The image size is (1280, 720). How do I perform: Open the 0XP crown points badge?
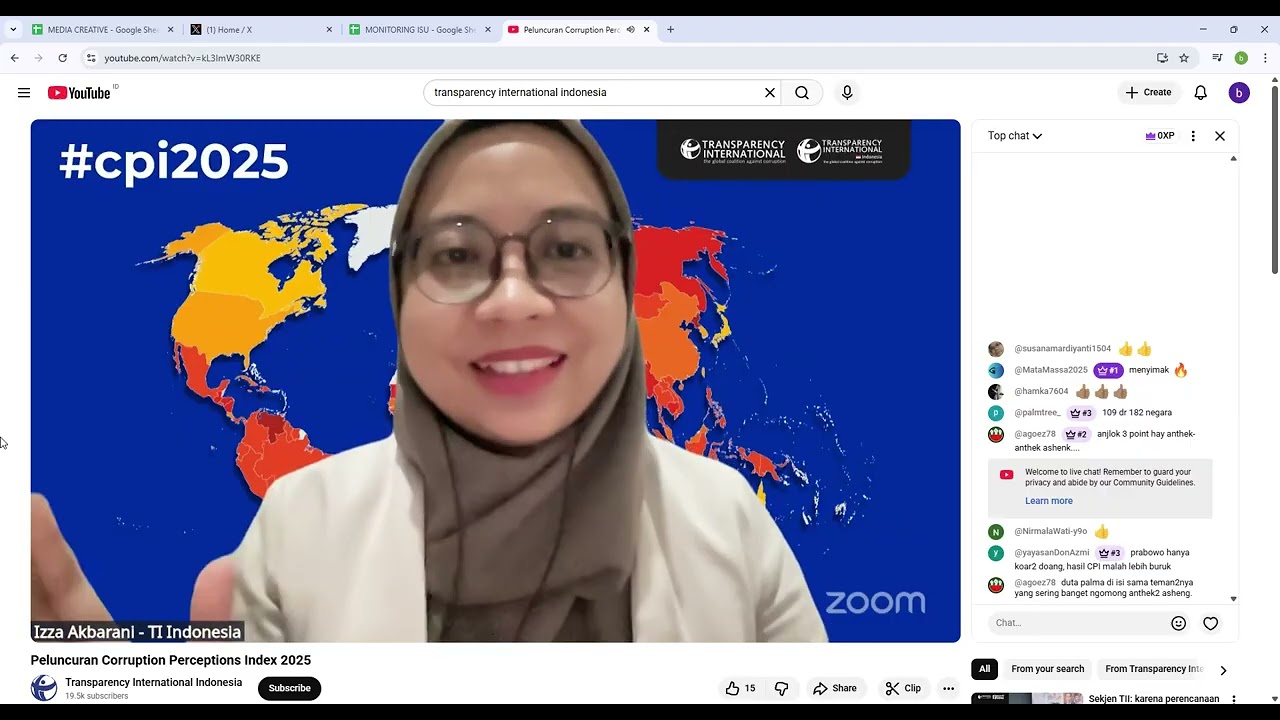[x=1160, y=136]
